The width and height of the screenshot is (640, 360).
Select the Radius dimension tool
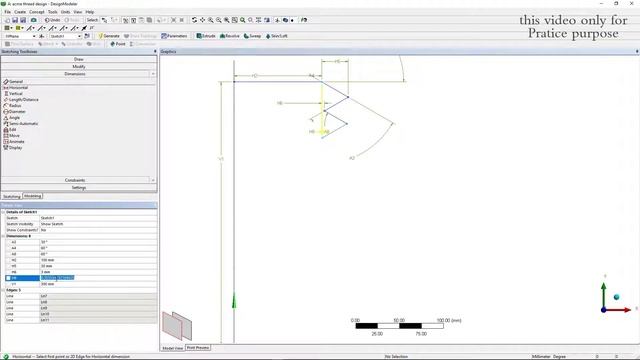click(12, 106)
